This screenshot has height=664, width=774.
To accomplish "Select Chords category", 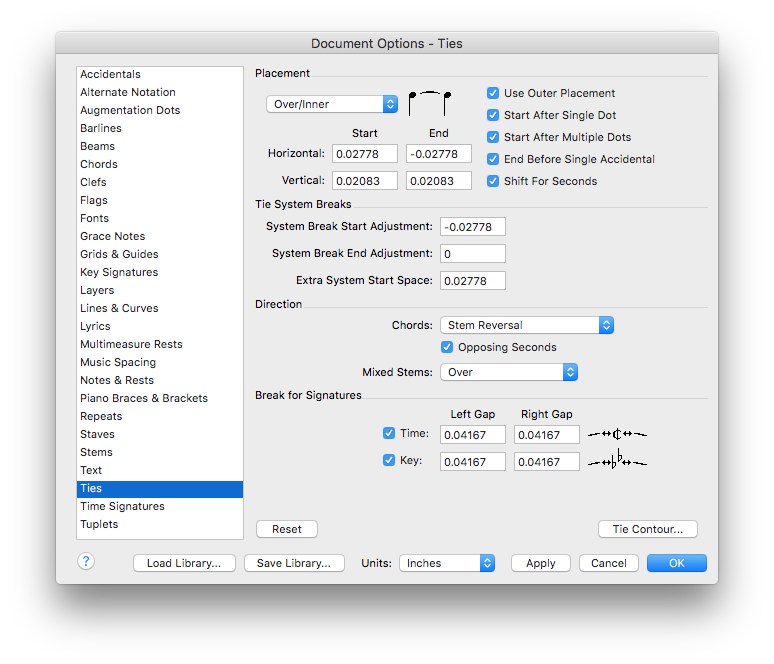I will 160,164.
